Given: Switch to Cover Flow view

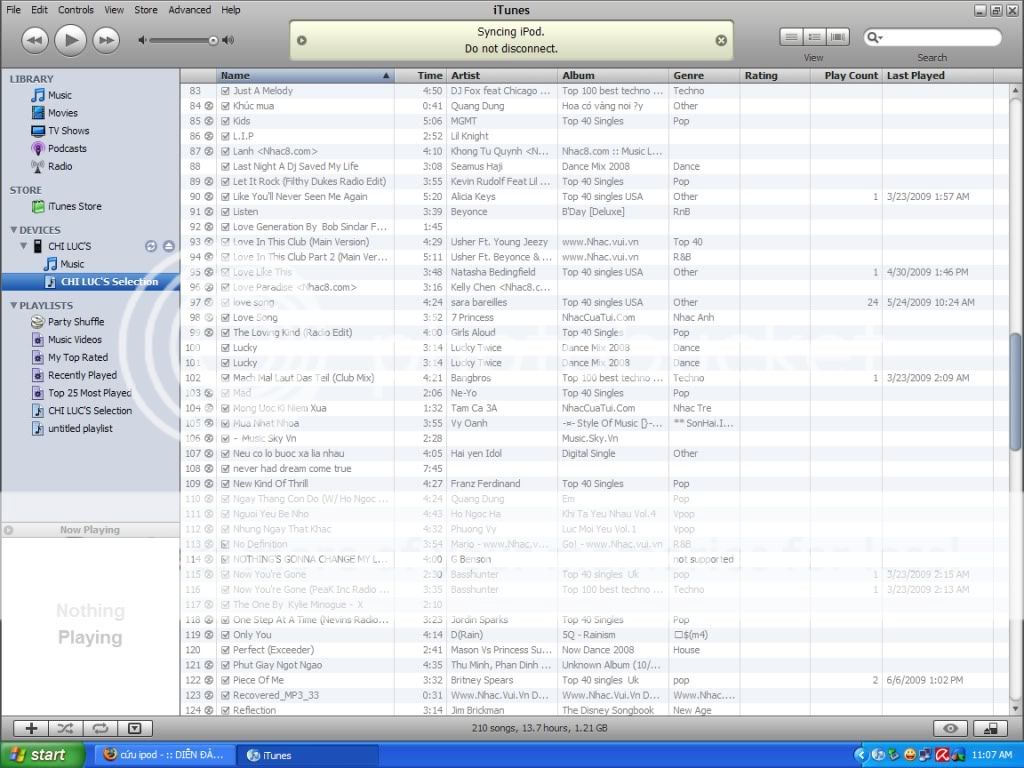Looking at the screenshot, I should pyautogui.click(x=838, y=38).
